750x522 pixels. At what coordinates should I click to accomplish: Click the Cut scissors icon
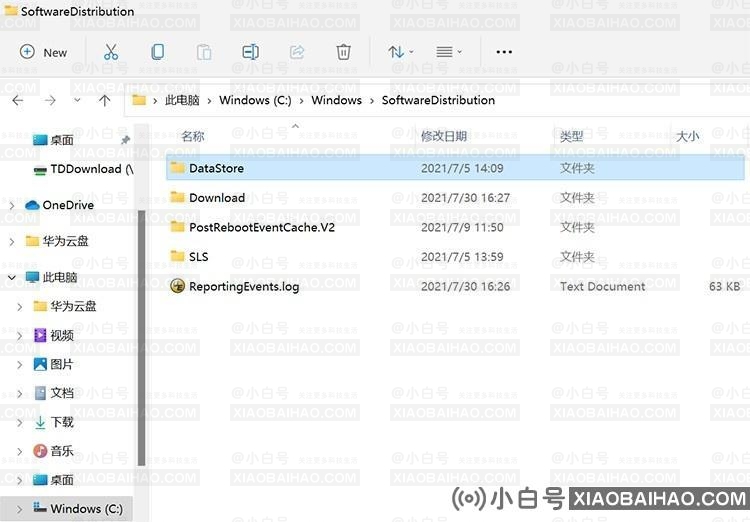tap(111, 52)
